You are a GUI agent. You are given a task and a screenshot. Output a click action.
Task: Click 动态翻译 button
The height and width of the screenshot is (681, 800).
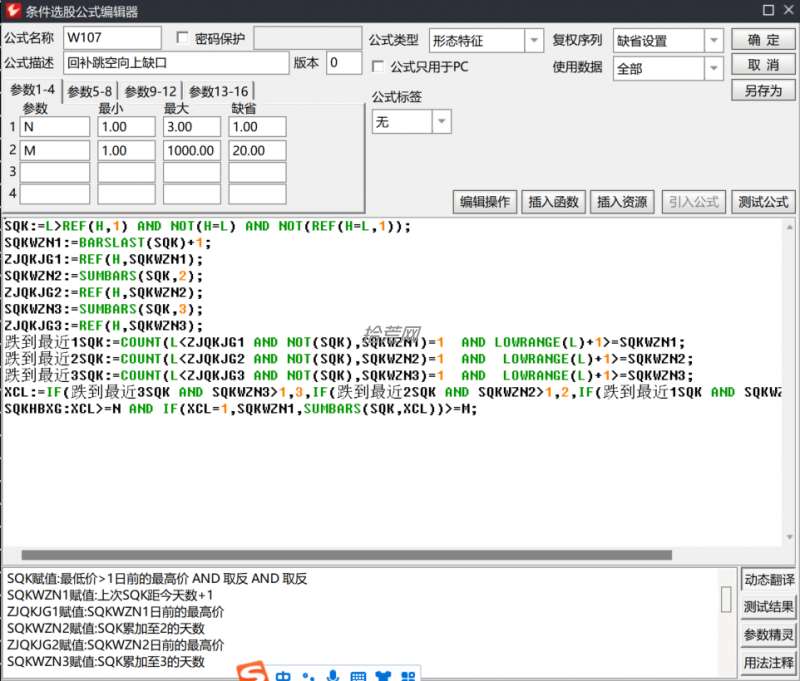(768, 579)
